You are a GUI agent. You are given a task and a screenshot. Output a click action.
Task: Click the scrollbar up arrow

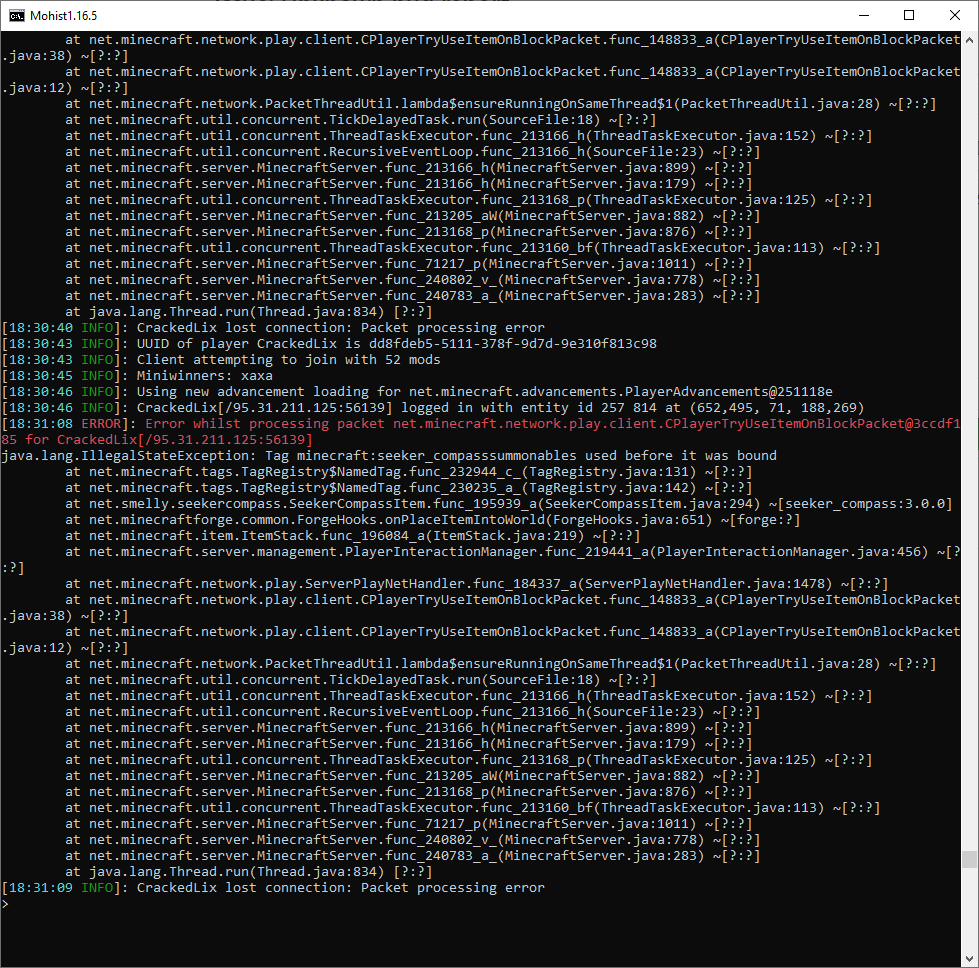(x=969, y=40)
